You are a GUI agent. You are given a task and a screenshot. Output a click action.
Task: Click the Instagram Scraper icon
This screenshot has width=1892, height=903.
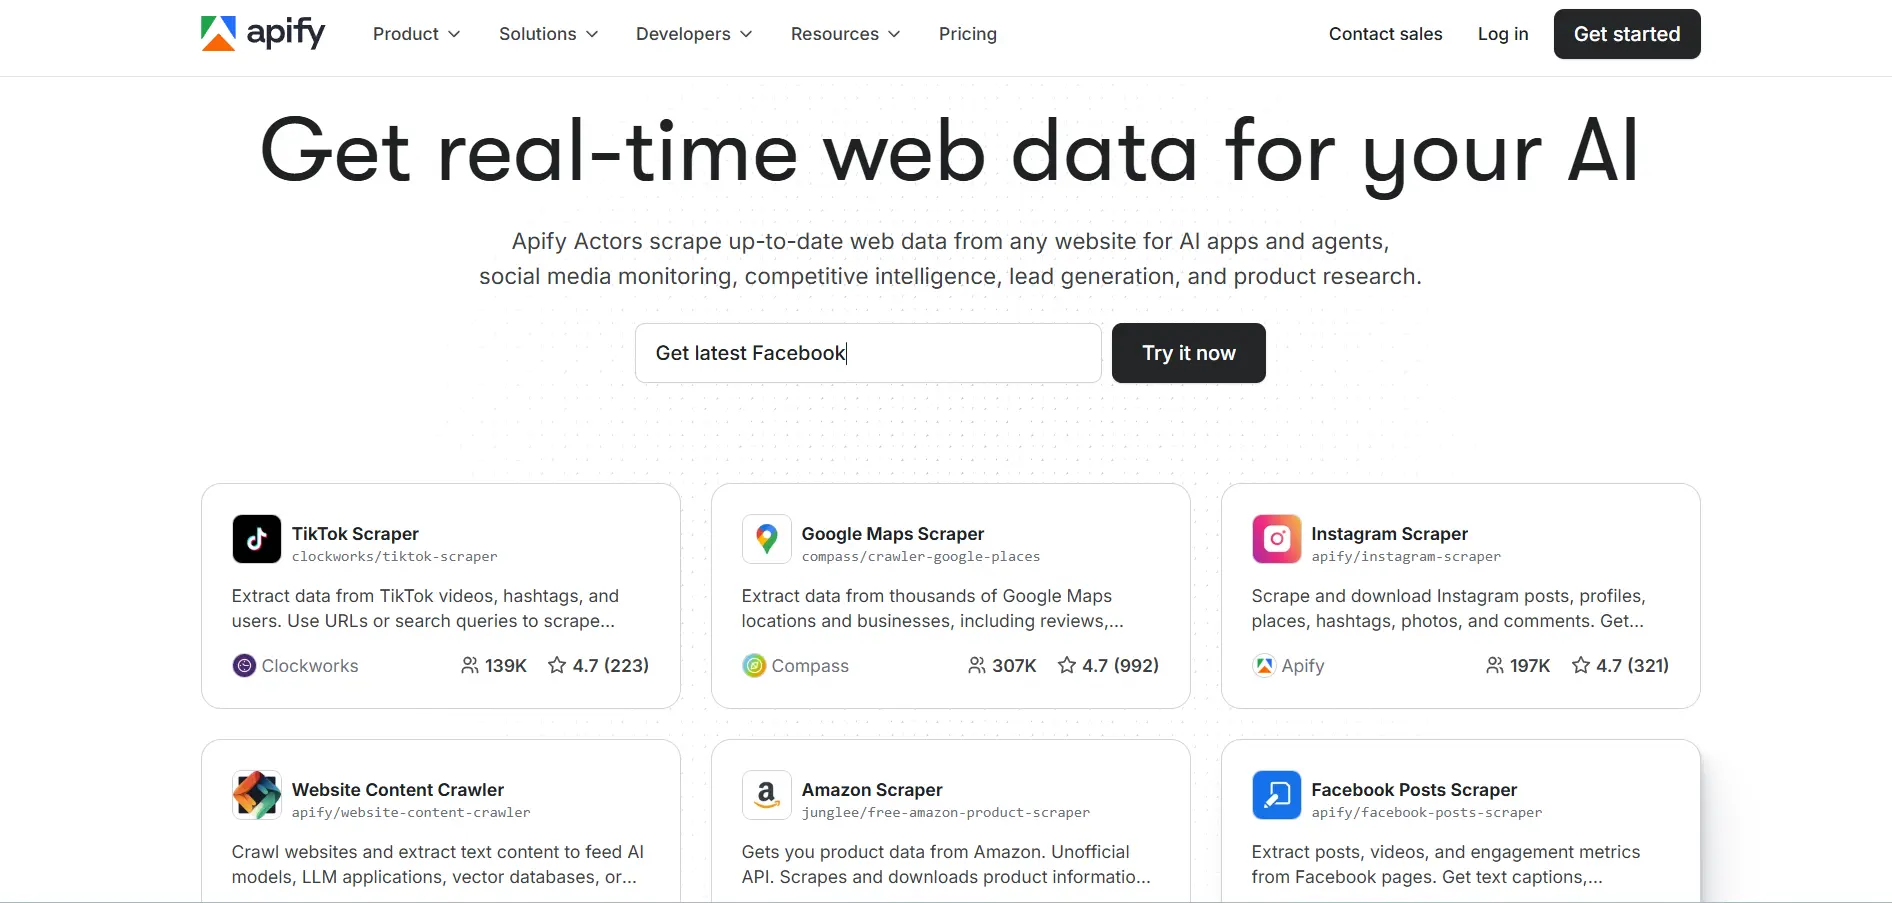(x=1276, y=539)
